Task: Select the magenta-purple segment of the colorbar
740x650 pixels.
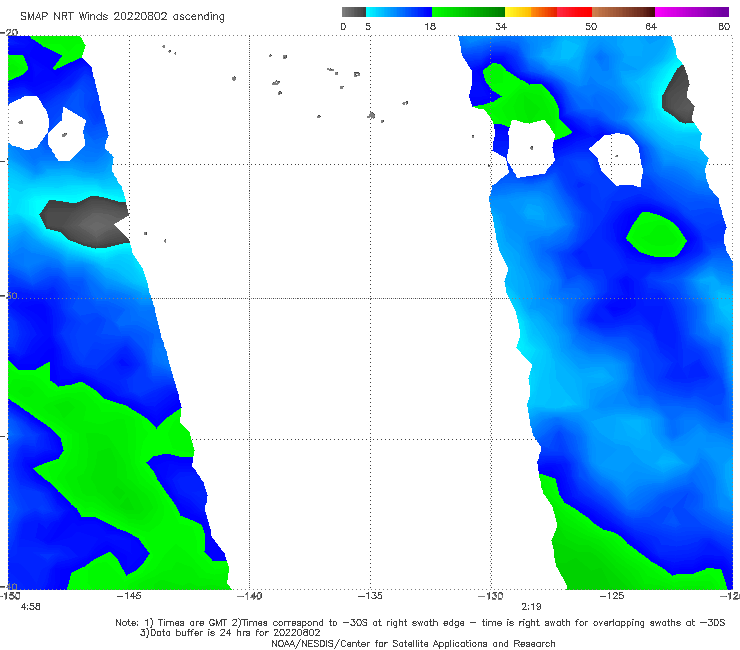Action: coord(692,12)
